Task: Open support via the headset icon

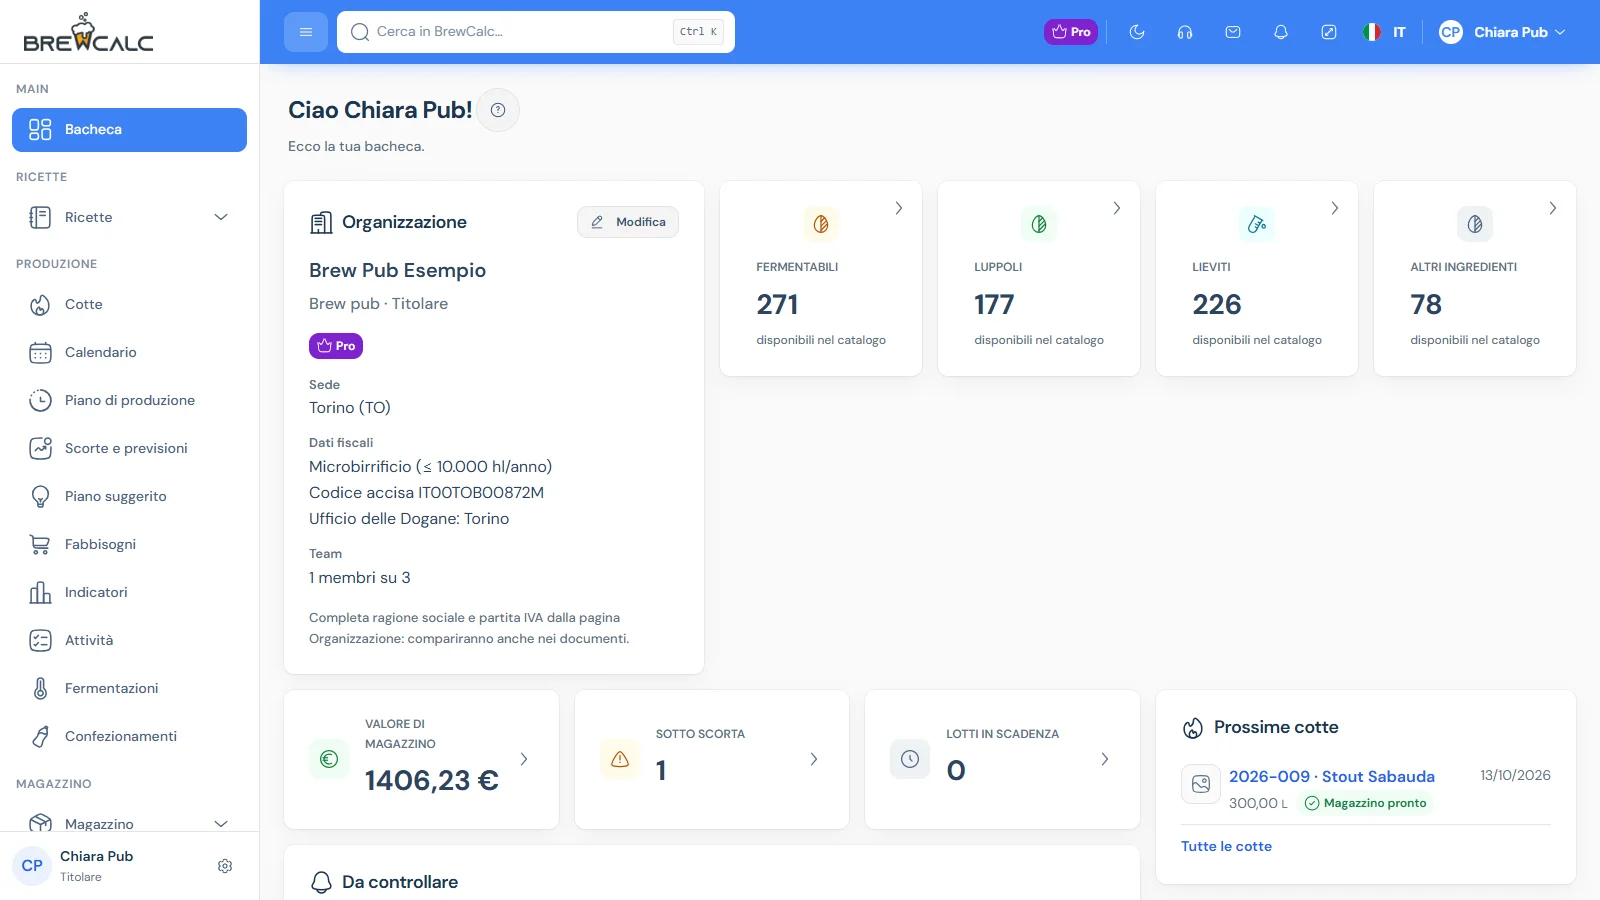Action: [1185, 32]
